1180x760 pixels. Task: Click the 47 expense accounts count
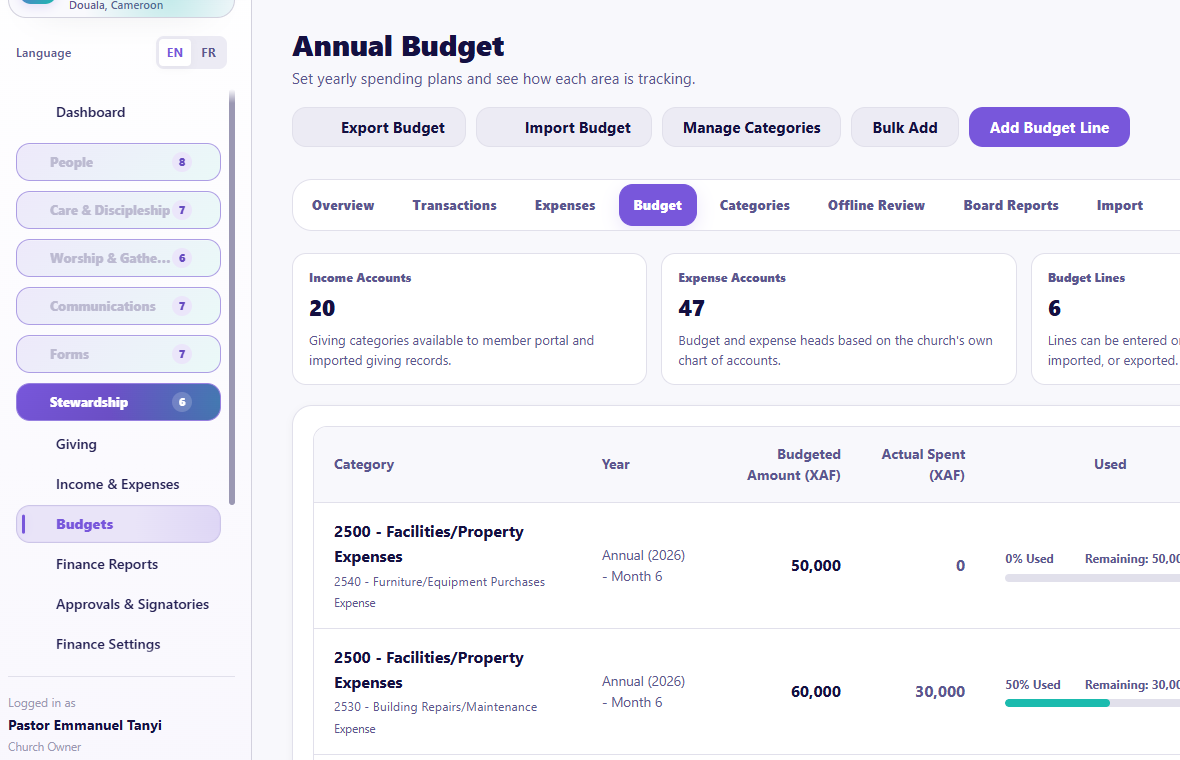tap(691, 308)
